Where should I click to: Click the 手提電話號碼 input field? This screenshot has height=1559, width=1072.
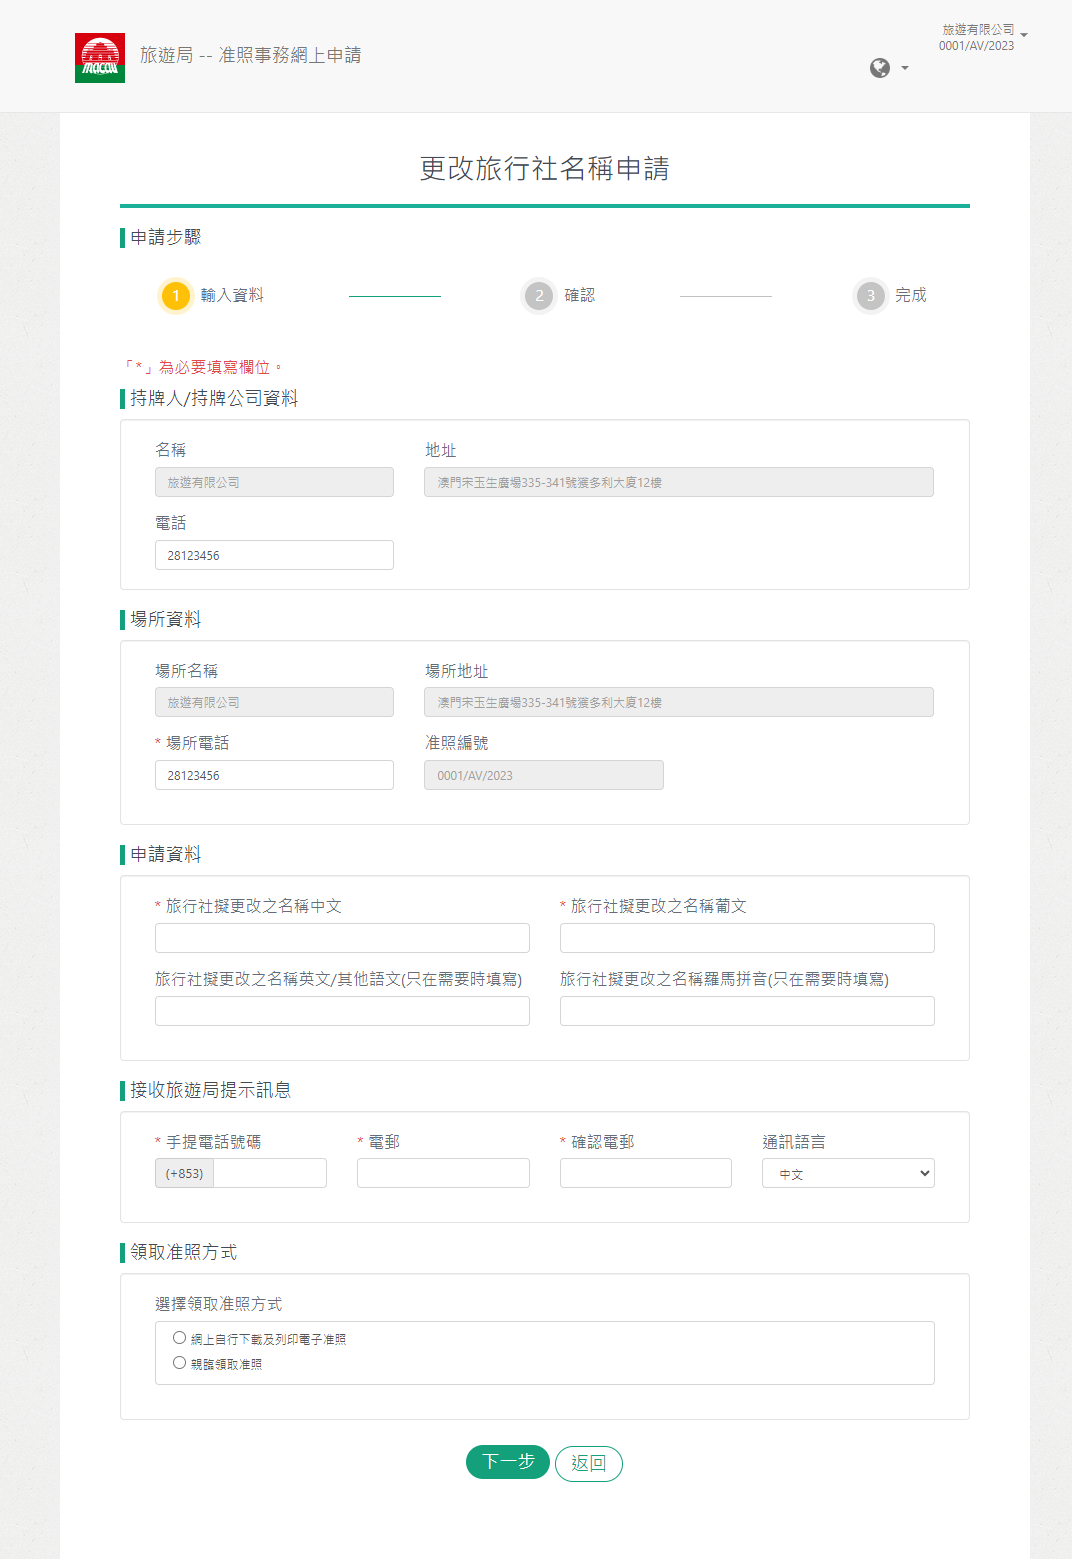(x=270, y=1173)
